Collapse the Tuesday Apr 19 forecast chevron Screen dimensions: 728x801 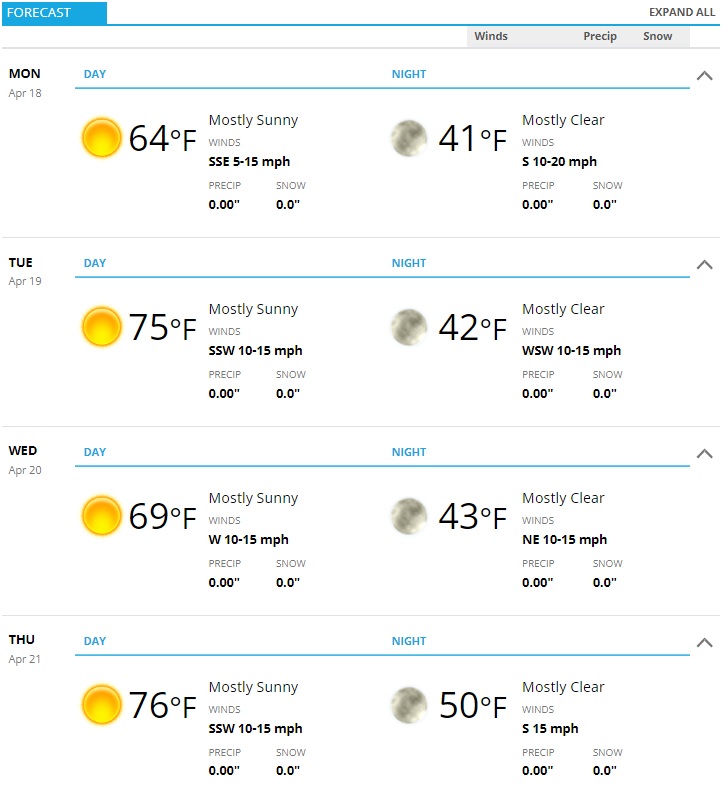tap(704, 265)
